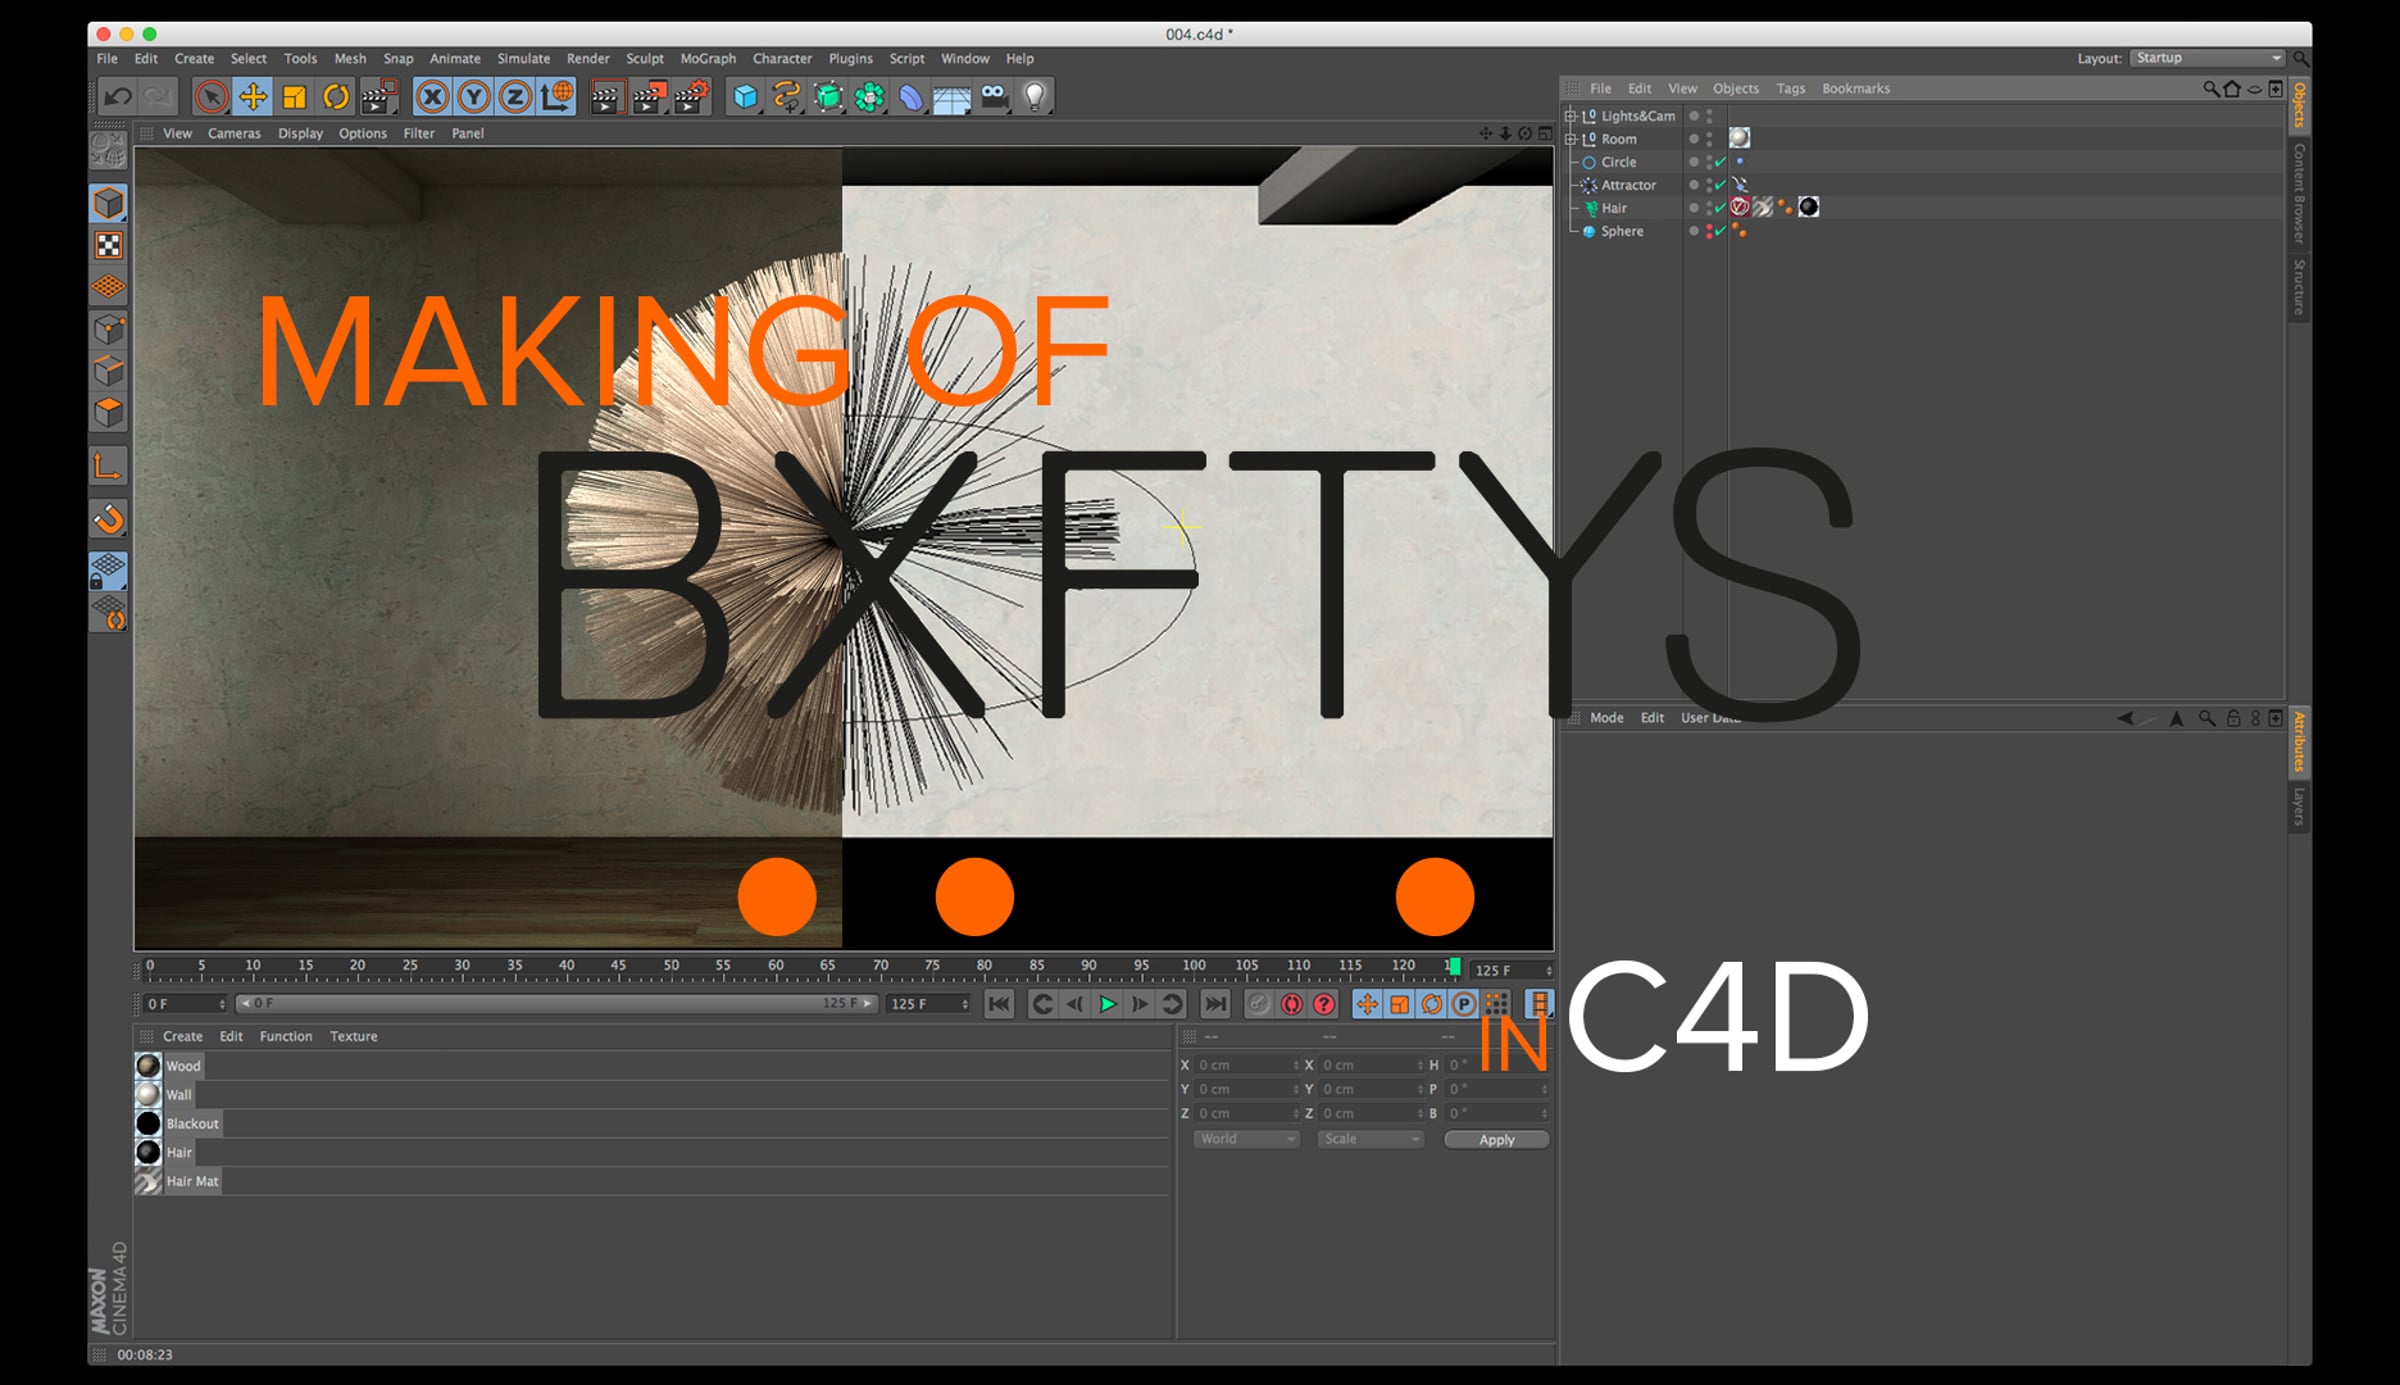Image resolution: width=2400 pixels, height=1385 pixels.
Task: Click stepper on X position 0 cm field
Action: (1296, 1065)
